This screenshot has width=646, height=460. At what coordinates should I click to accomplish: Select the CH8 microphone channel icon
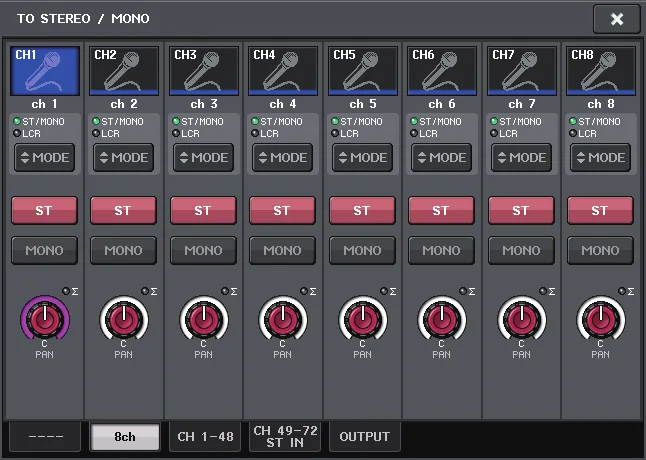(601, 71)
